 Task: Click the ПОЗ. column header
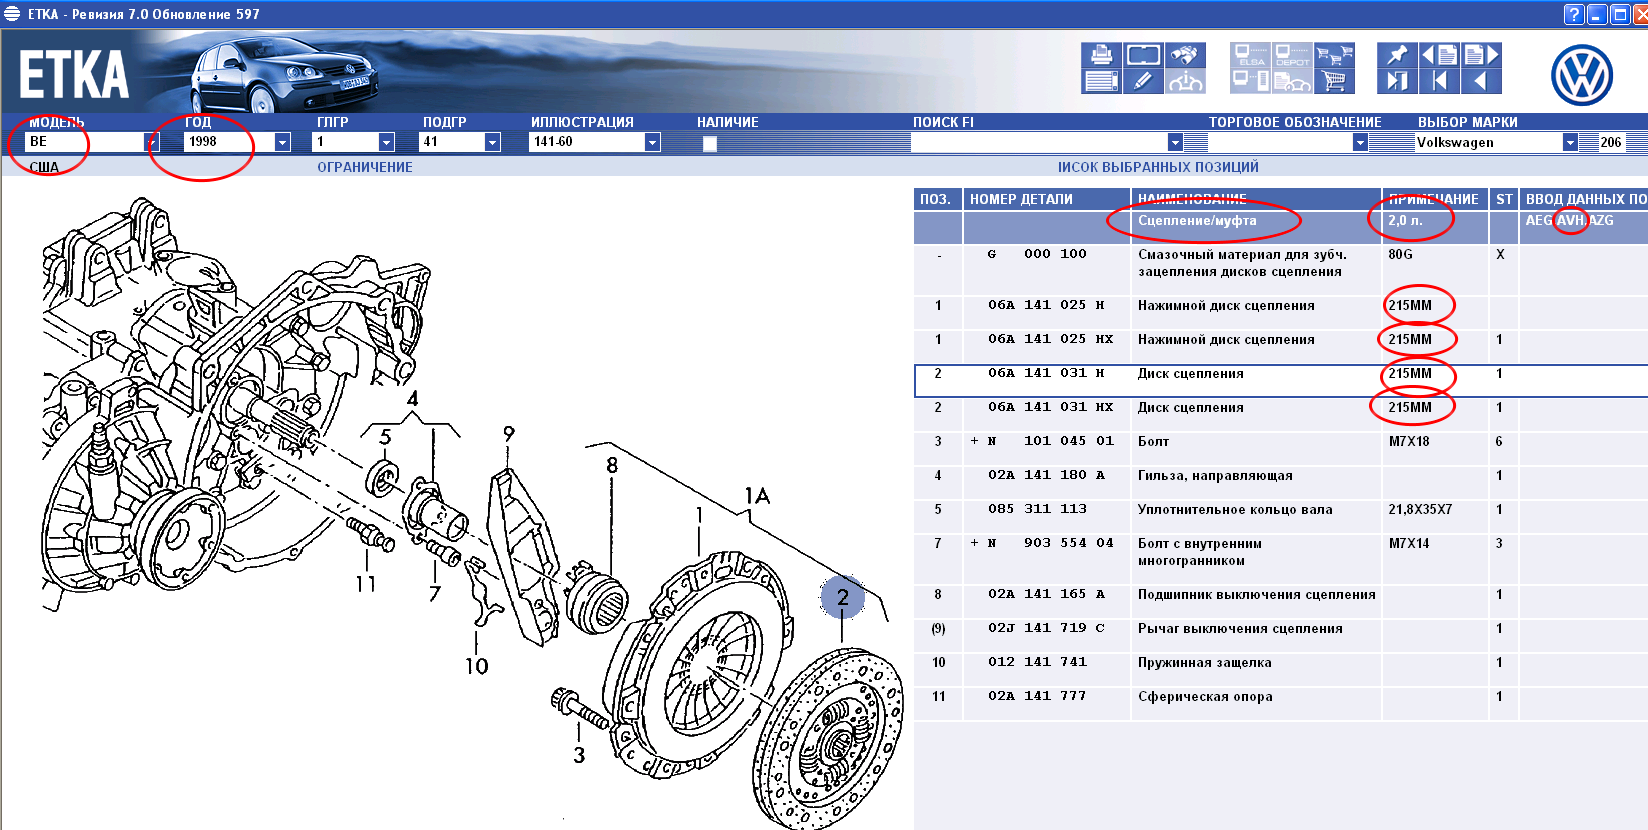(937, 199)
